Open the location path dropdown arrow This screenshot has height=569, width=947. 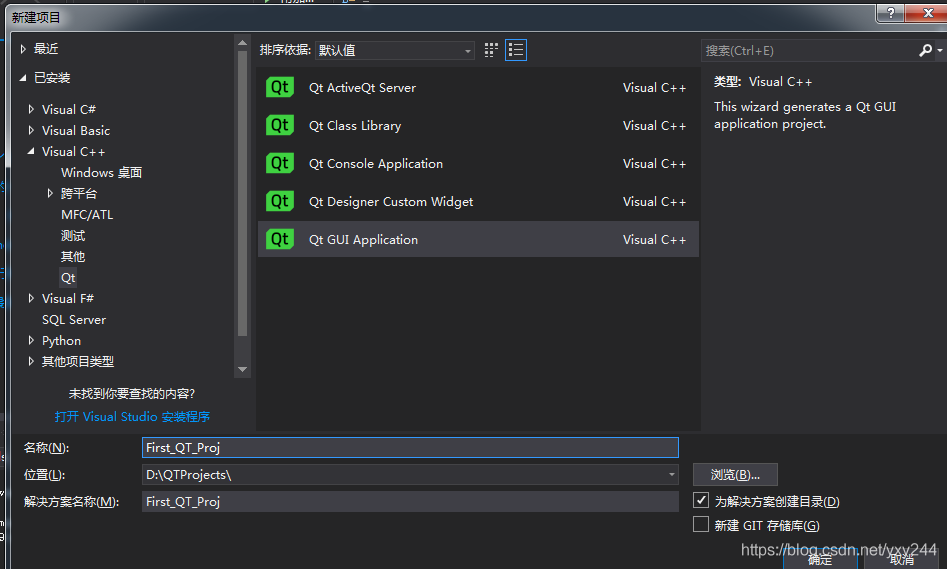672,475
